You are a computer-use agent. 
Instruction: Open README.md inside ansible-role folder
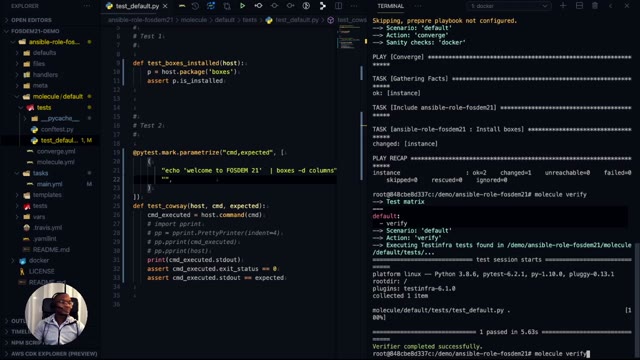(x=51, y=249)
